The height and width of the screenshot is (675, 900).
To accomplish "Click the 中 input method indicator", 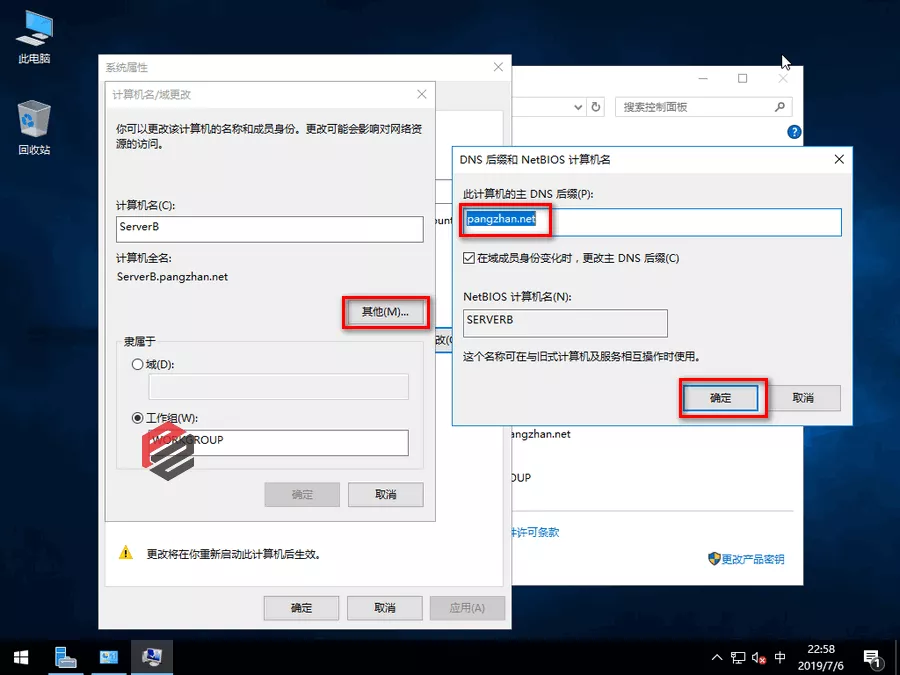I will [x=780, y=658].
